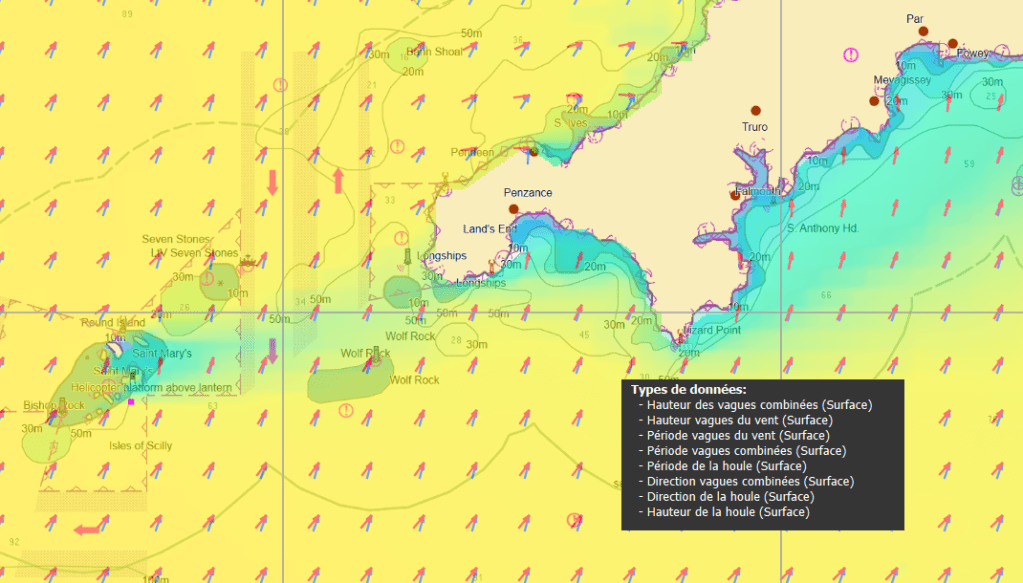Click the magenta square near Saint Mary's
Viewport: 1023px width, 583px height.
pyautogui.click(x=131, y=402)
